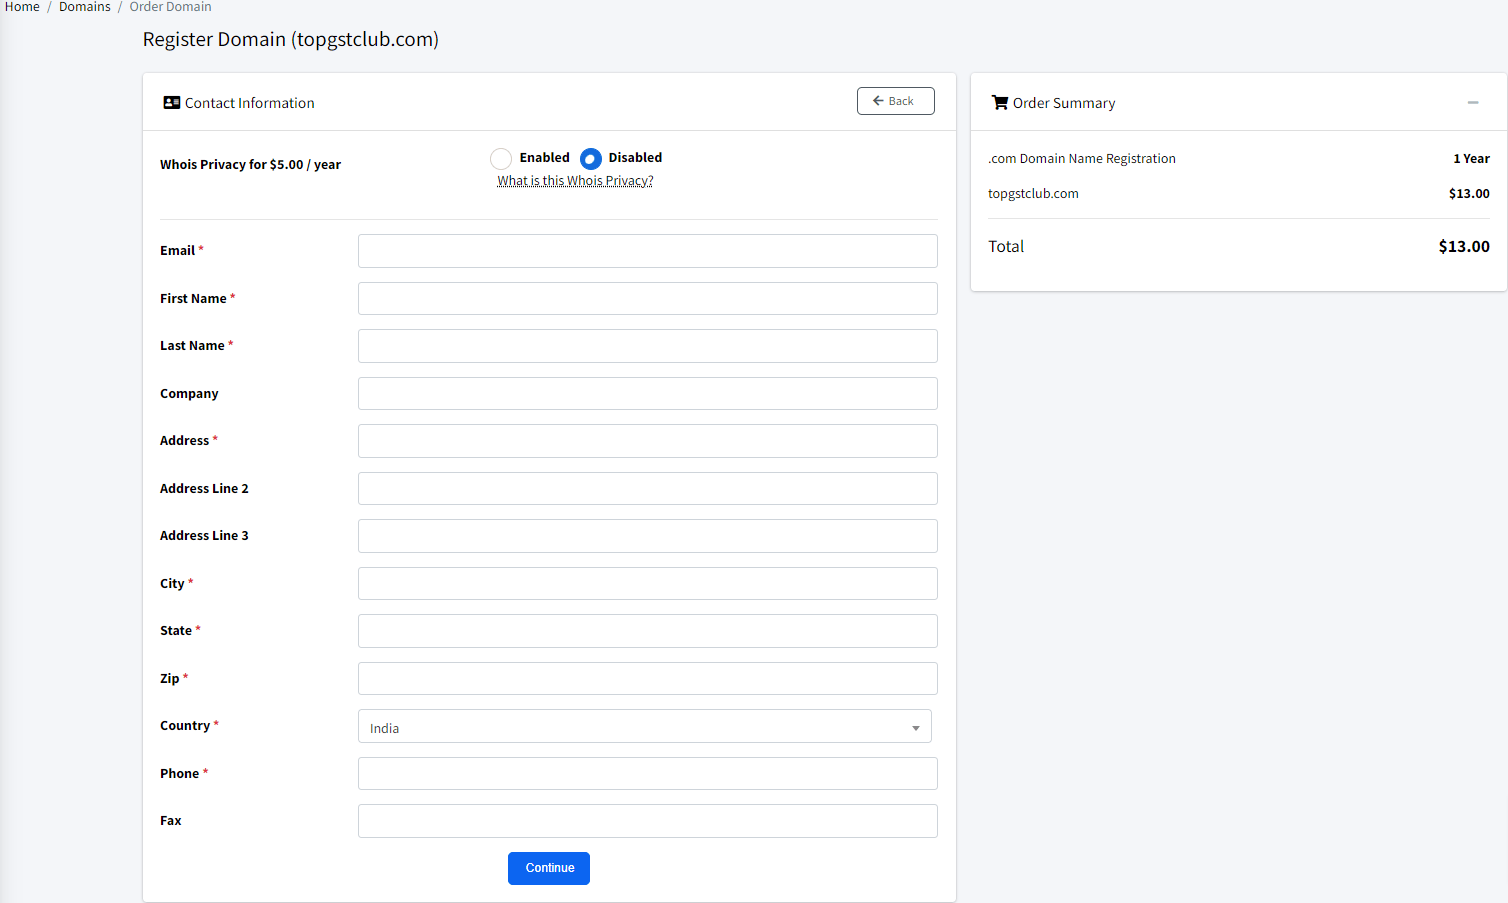
Task: Click the contact card icon beside Contact Information
Action: [171, 102]
